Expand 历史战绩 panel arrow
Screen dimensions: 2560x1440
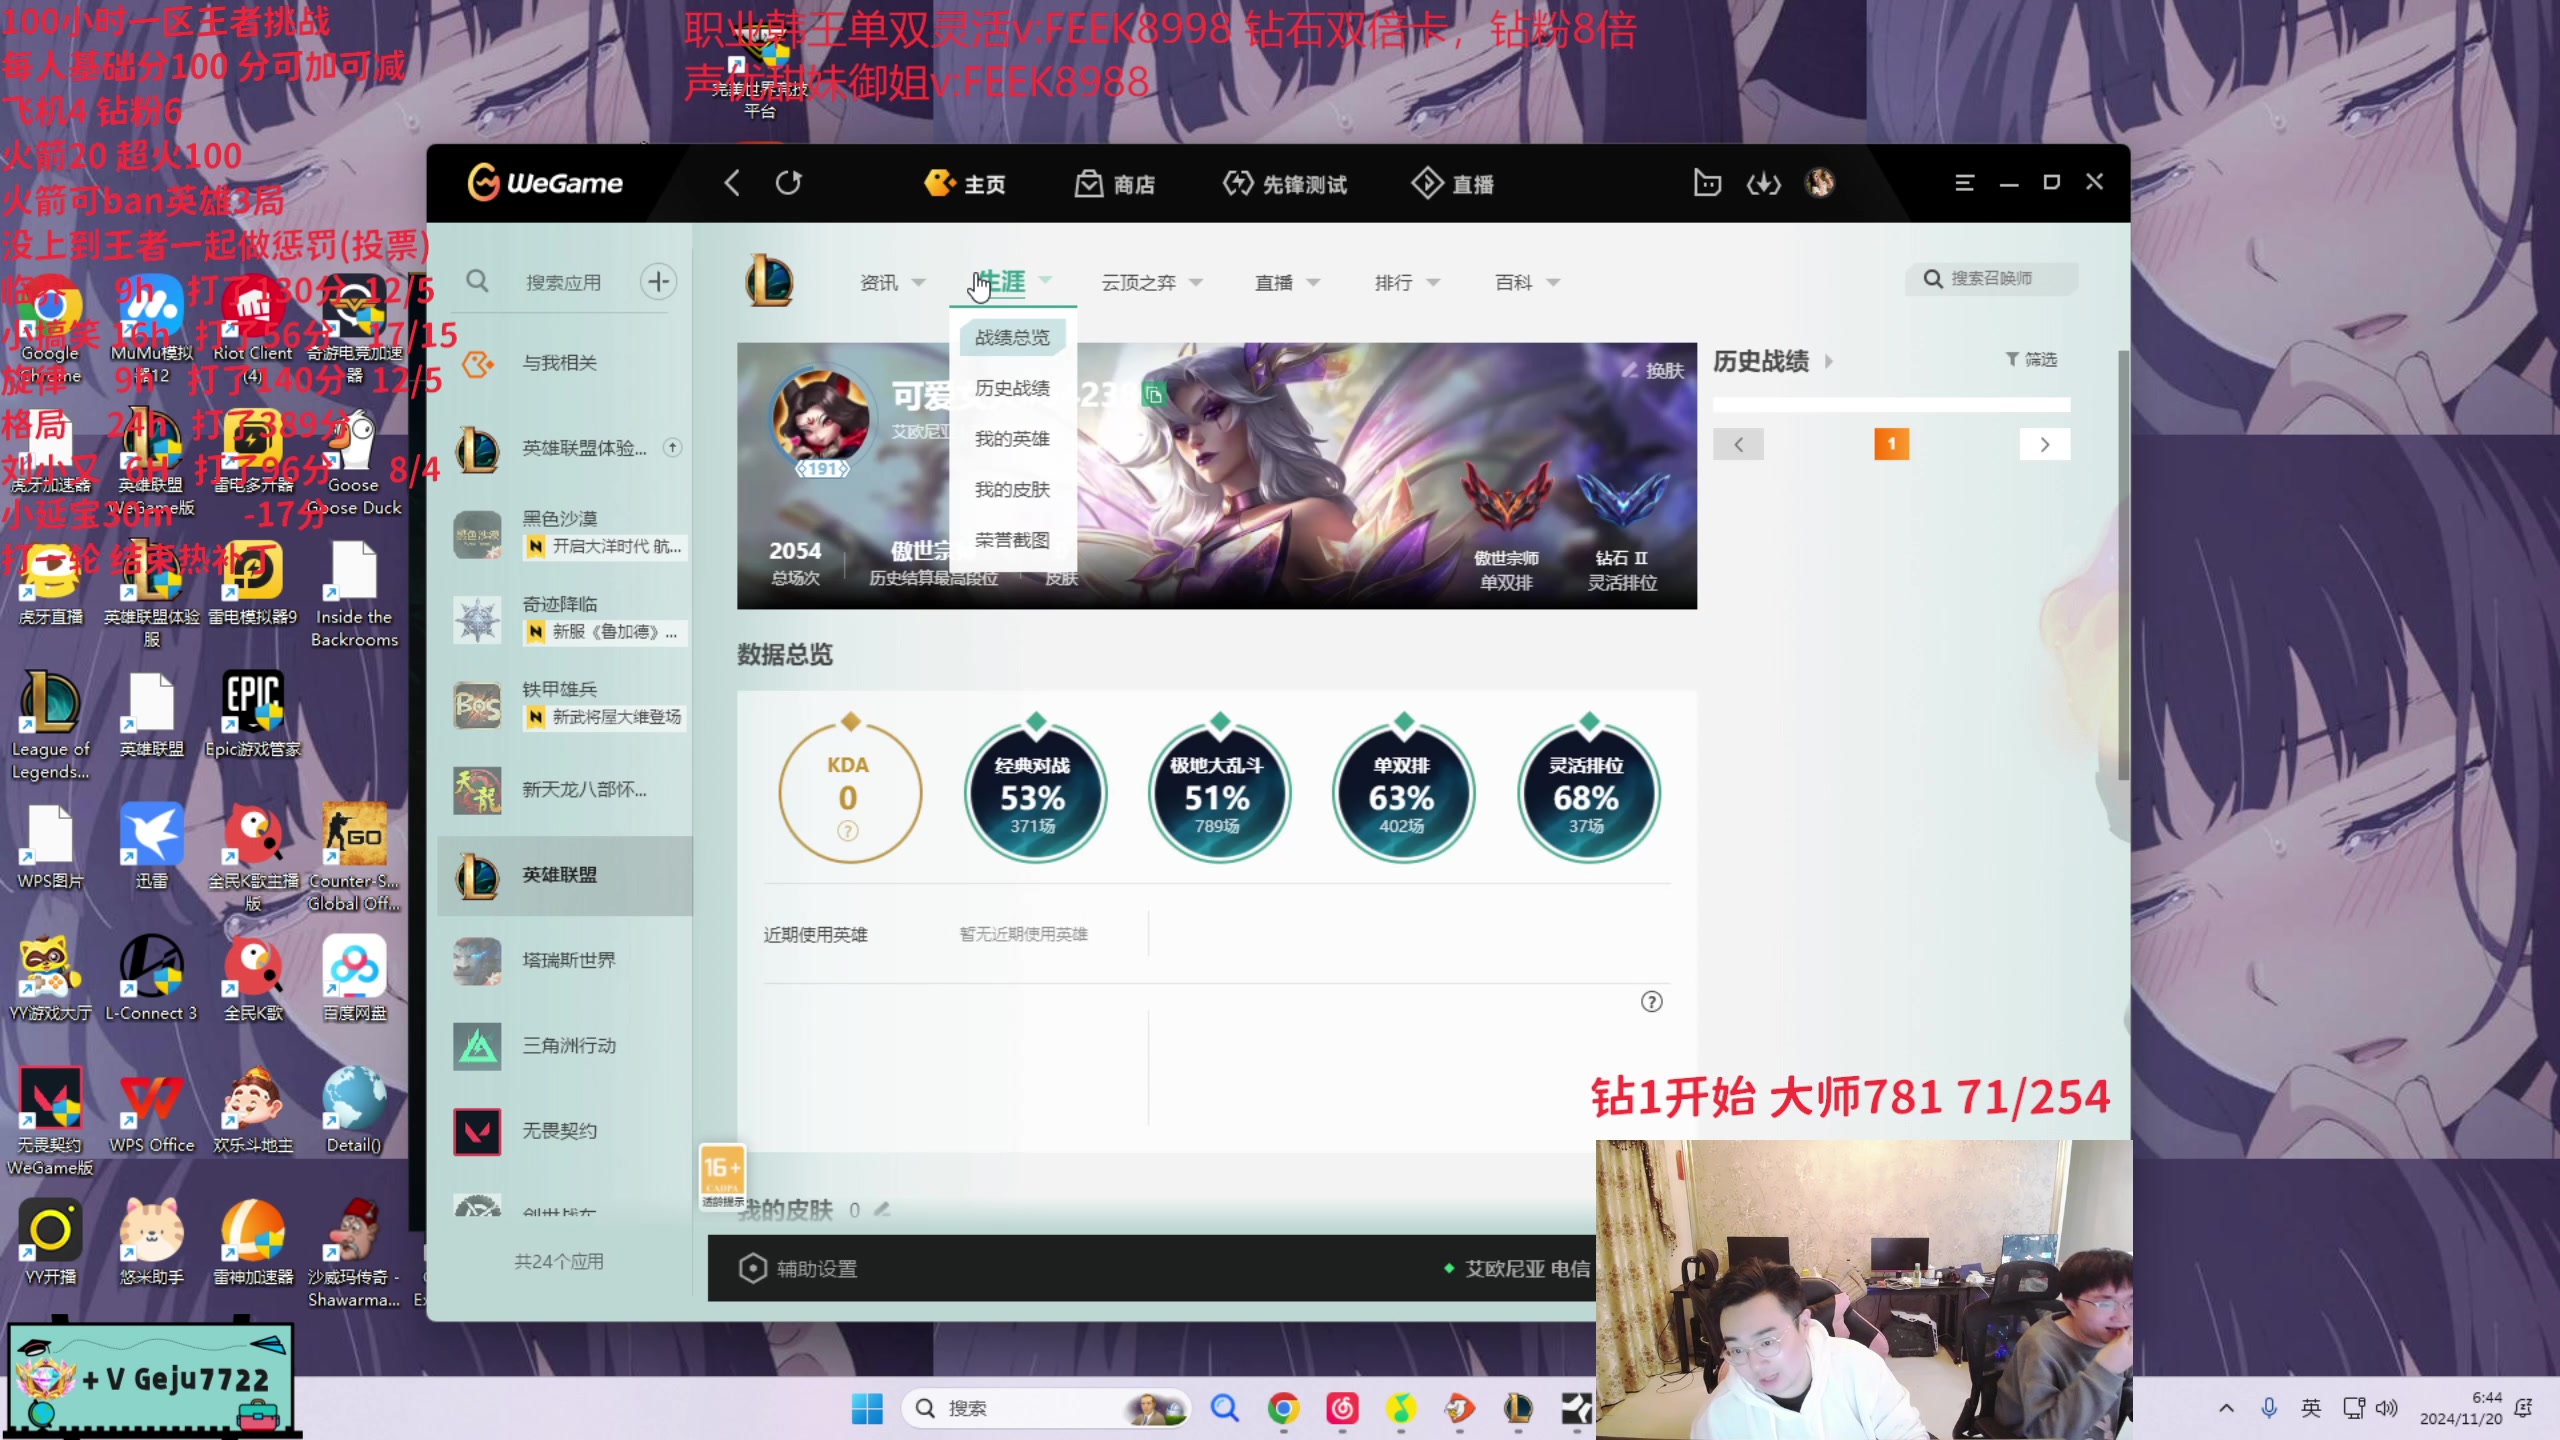pos(1829,361)
